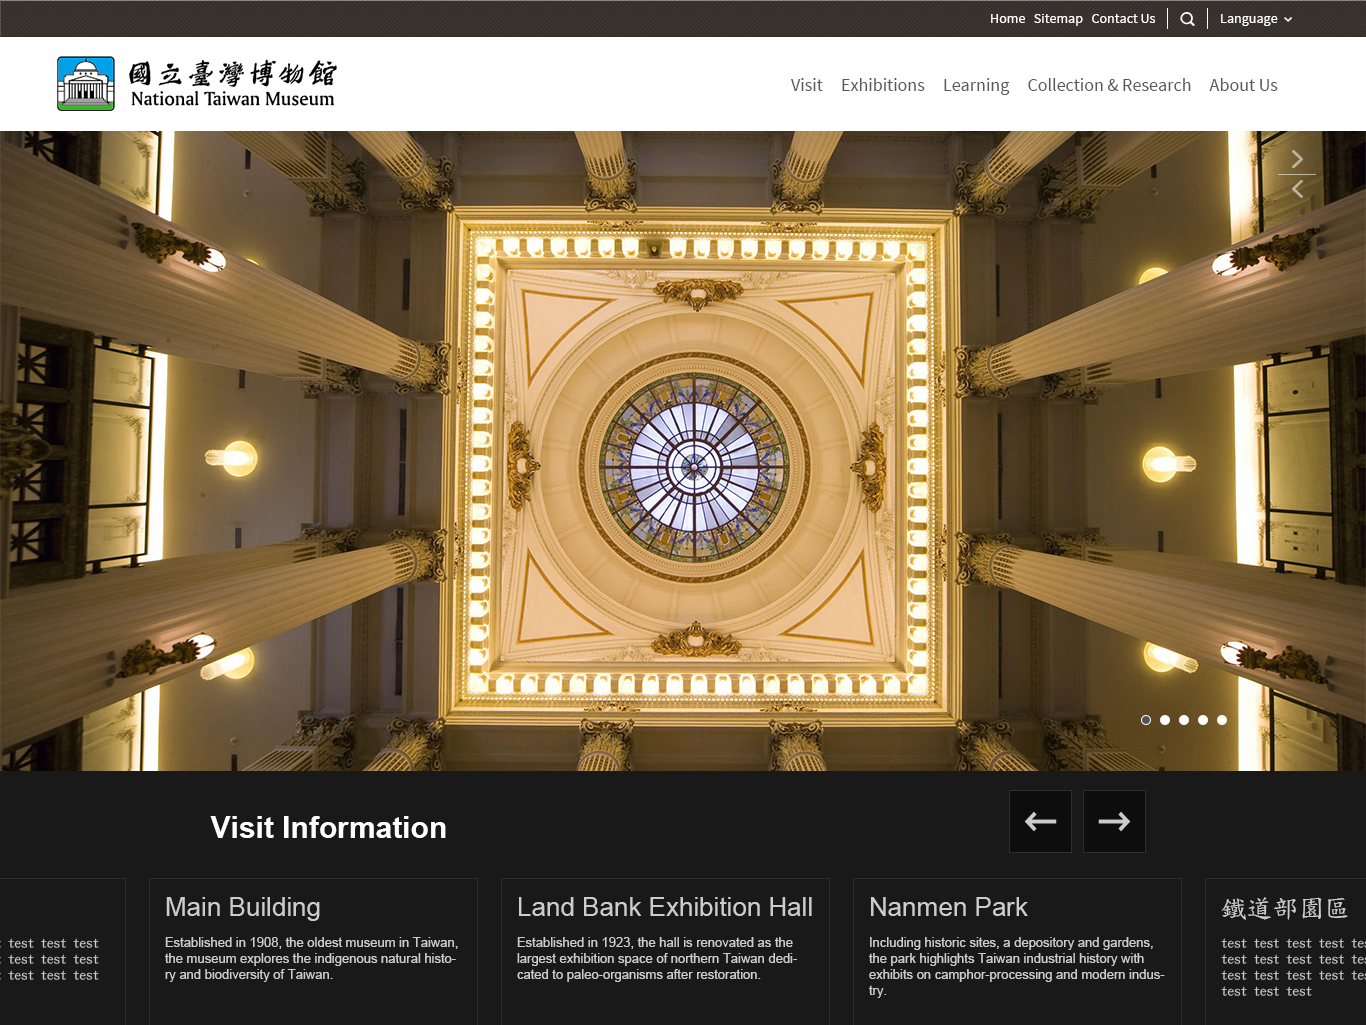Open the Main Building card

(313, 951)
